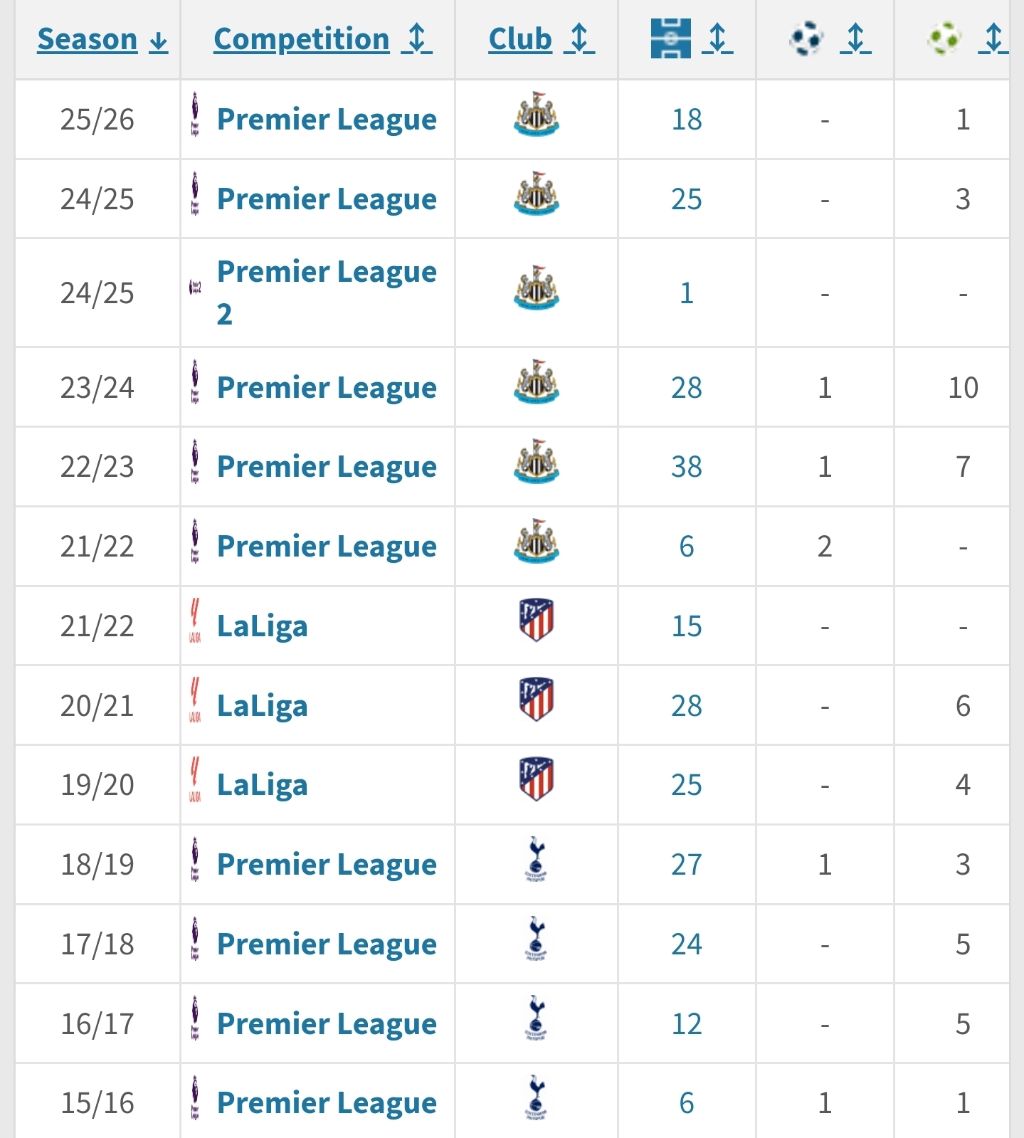Open the 22/23 appearances count of 38
This screenshot has height=1138, width=1024.
click(x=687, y=467)
